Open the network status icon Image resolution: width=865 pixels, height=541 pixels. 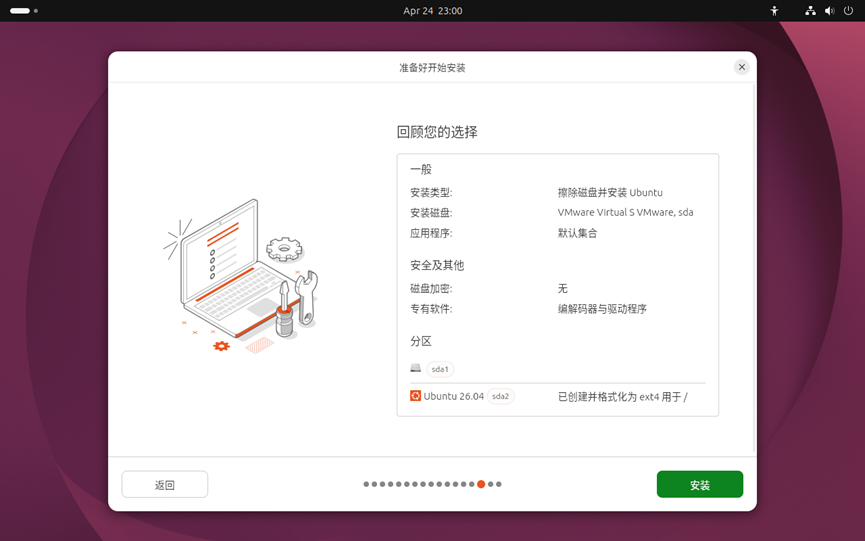point(810,10)
